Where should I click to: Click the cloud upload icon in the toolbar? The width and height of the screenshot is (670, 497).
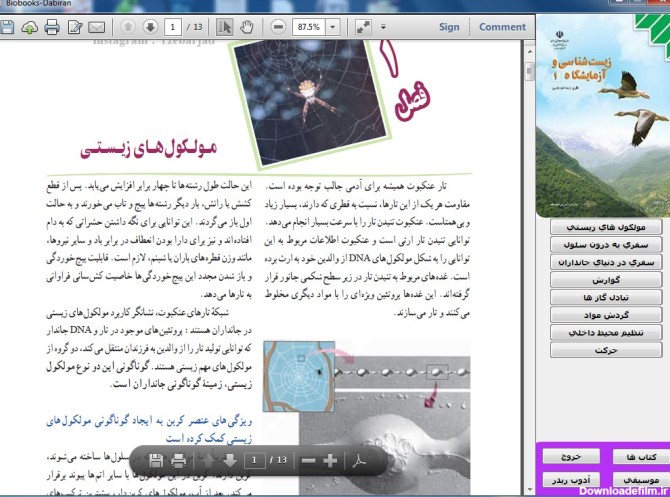tap(29, 27)
